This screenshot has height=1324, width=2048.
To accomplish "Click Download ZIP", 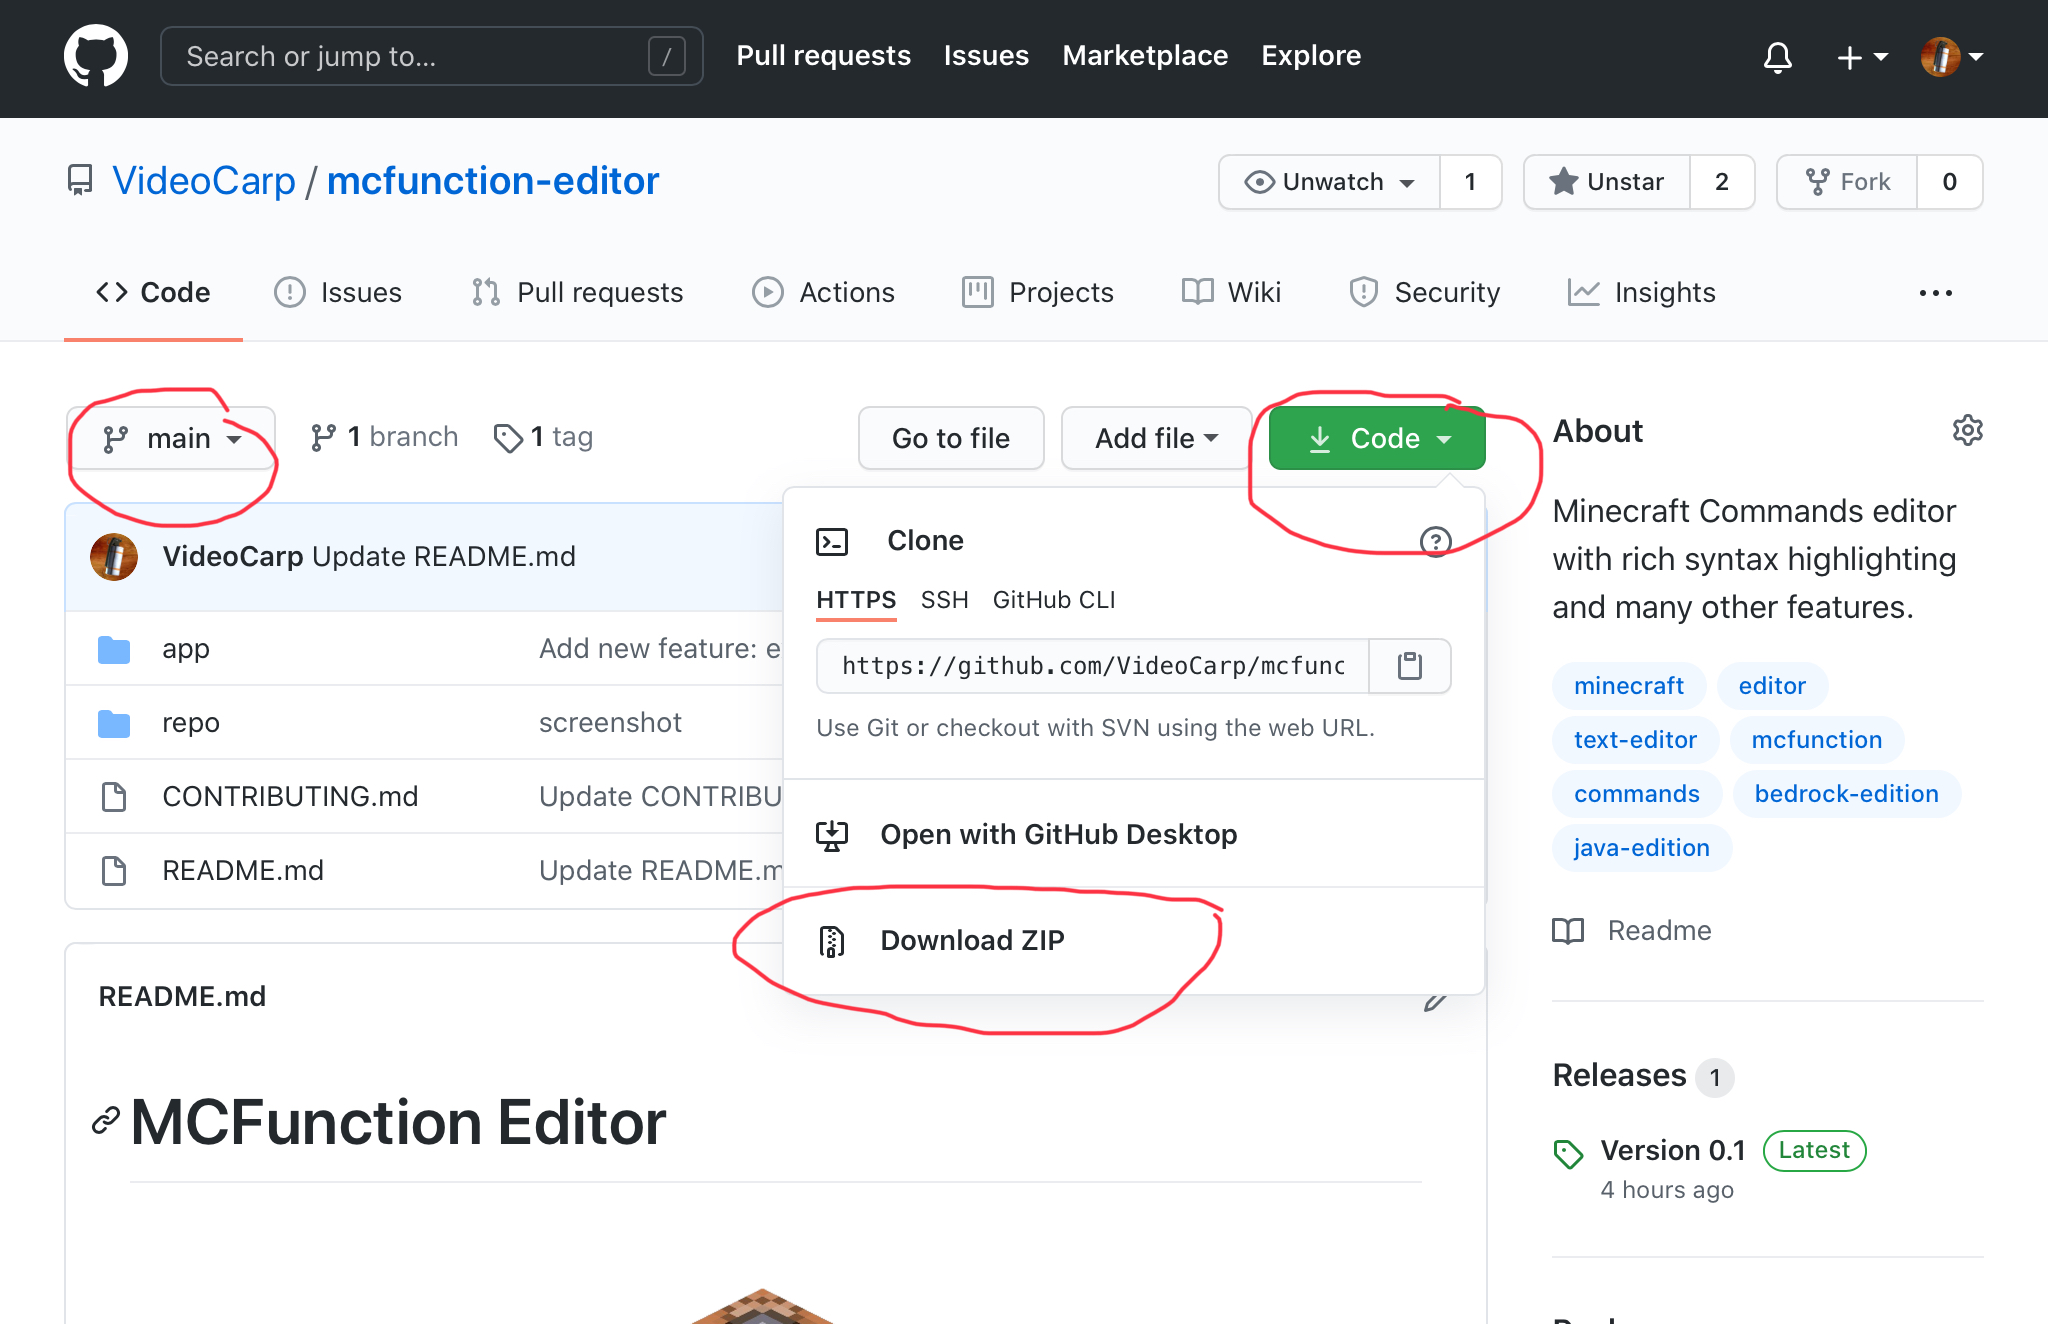I will pyautogui.click(x=972, y=940).
